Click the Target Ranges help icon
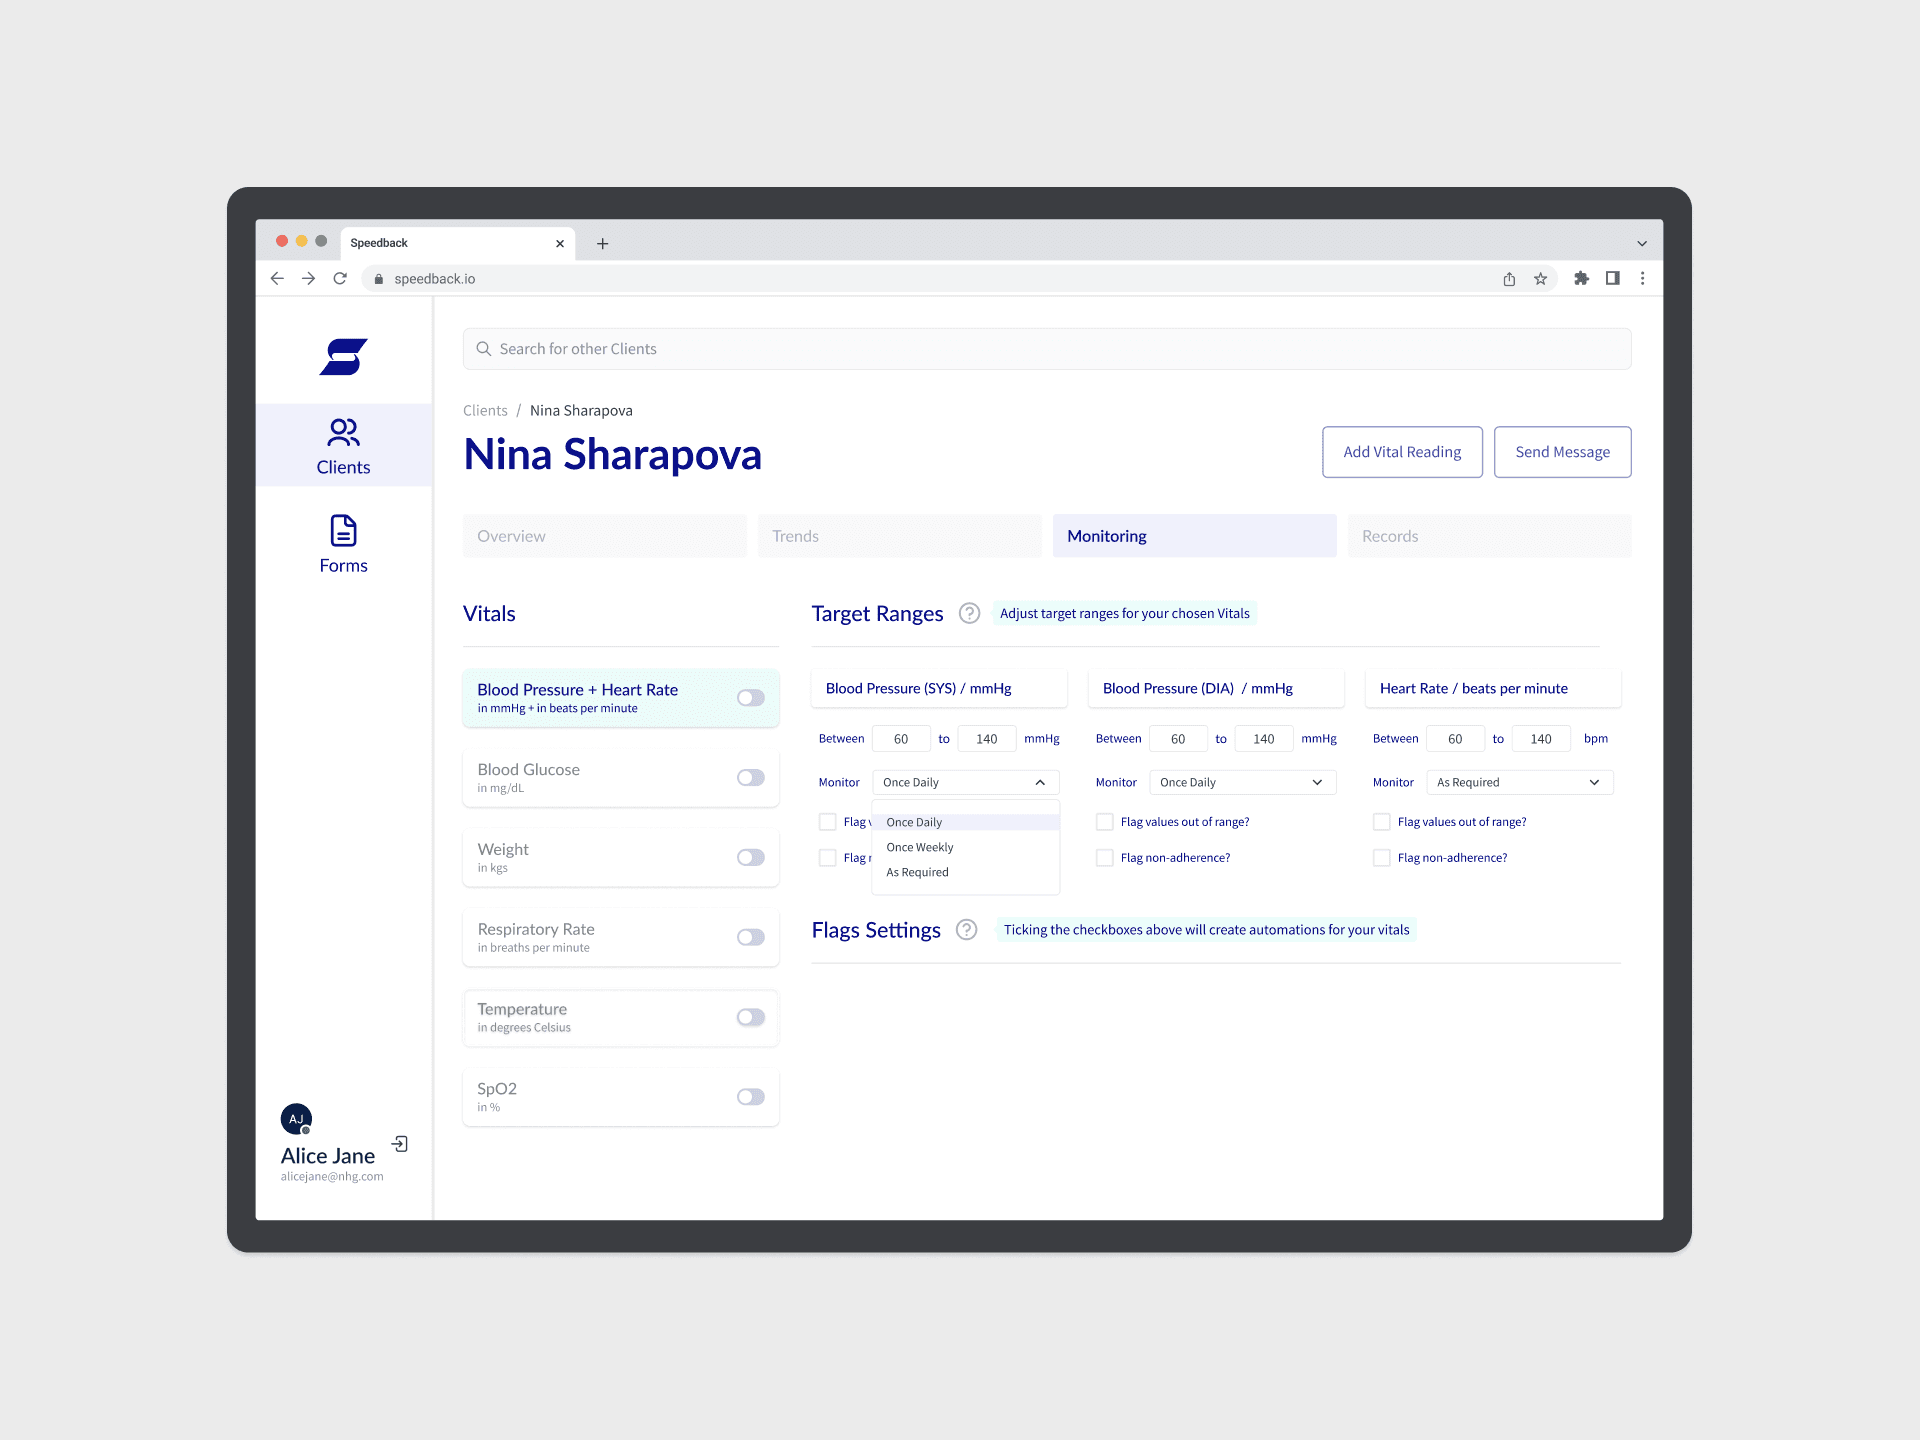This screenshot has height=1440, width=1920. [968, 613]
